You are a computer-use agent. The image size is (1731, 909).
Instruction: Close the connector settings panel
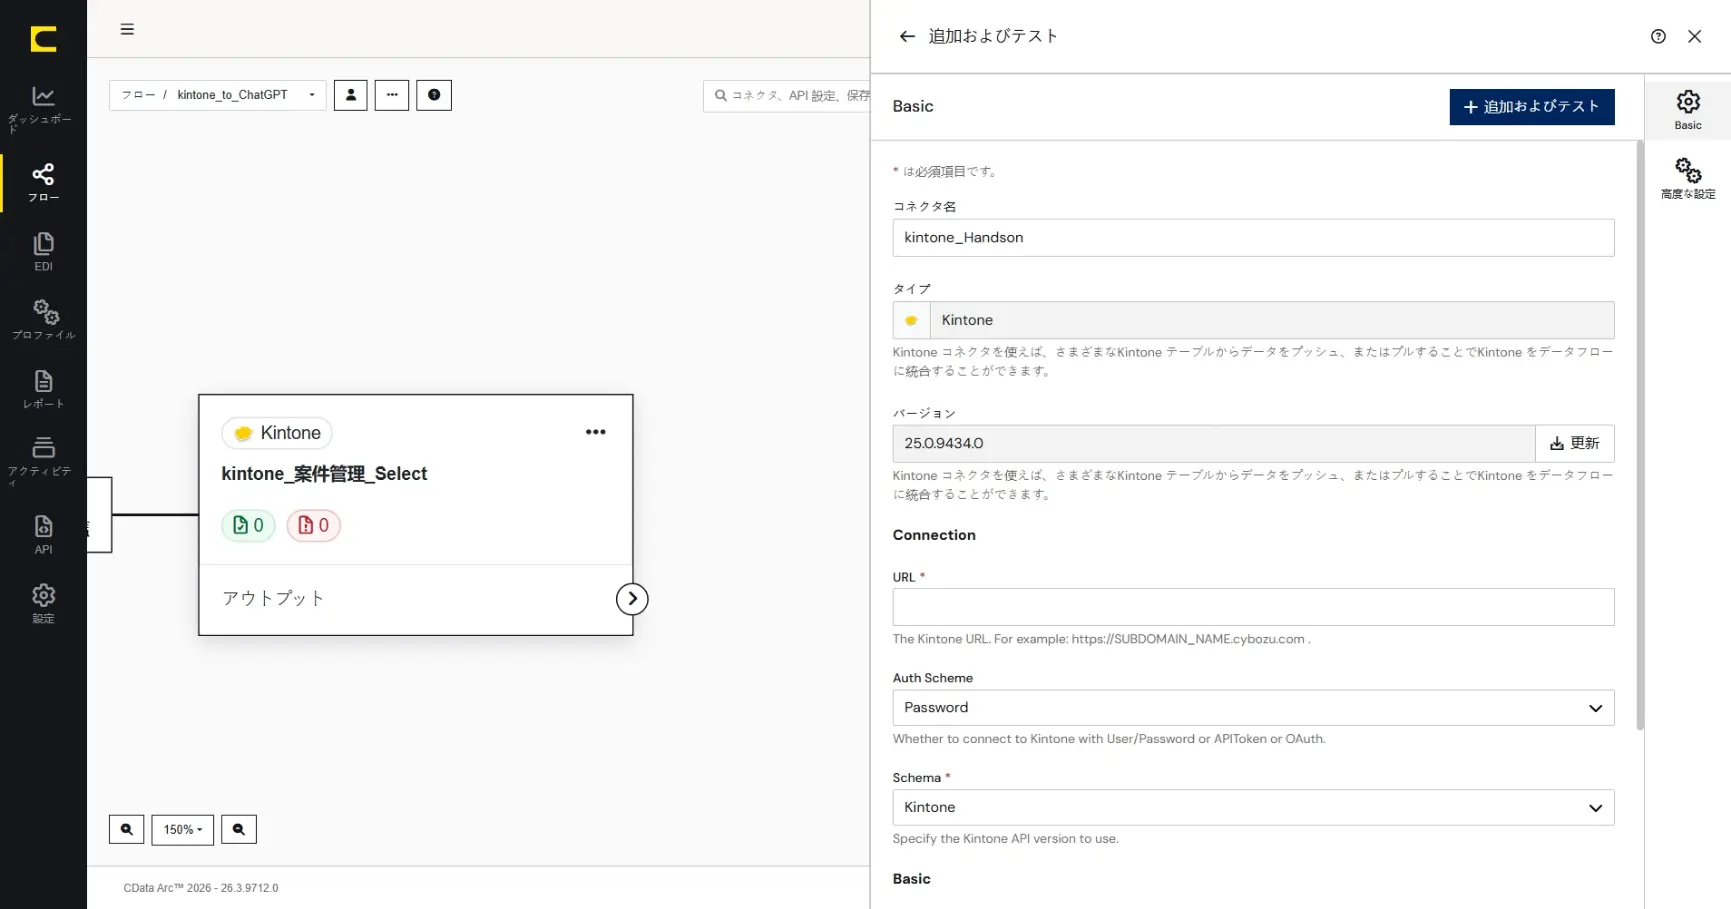[x=1694, y=36]
